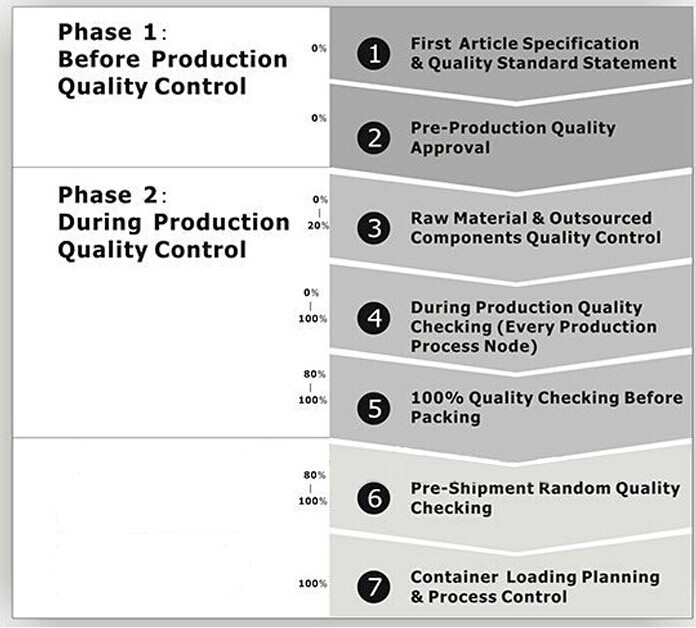Image resolution: width=696 pixels, height=628 pixels.
Task: Click First Article Specification step text
Action: point(543,53)
